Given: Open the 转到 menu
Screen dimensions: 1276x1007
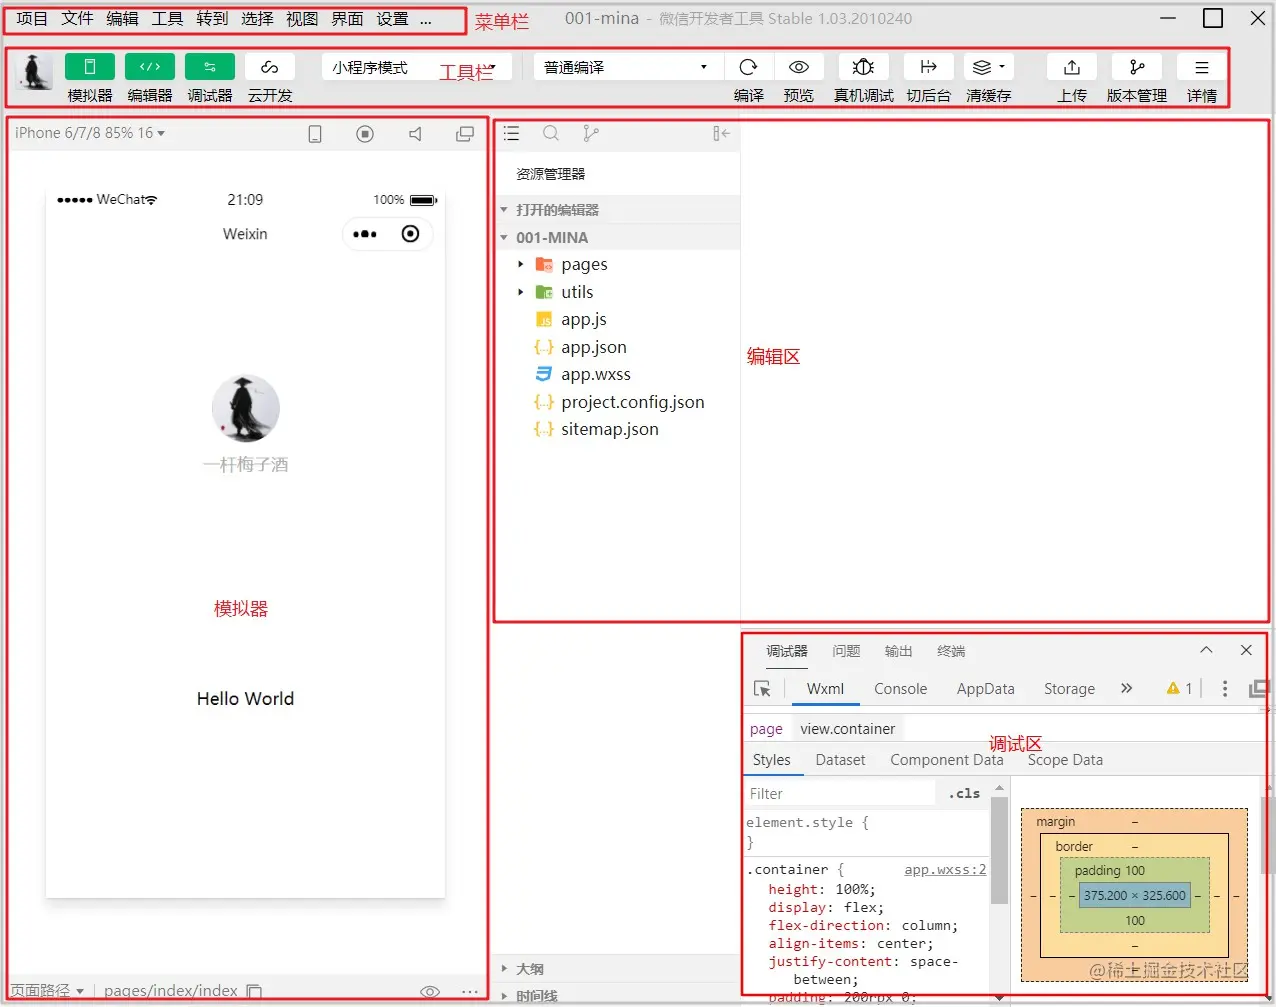Looking at the screenshot, I should 212,19.
